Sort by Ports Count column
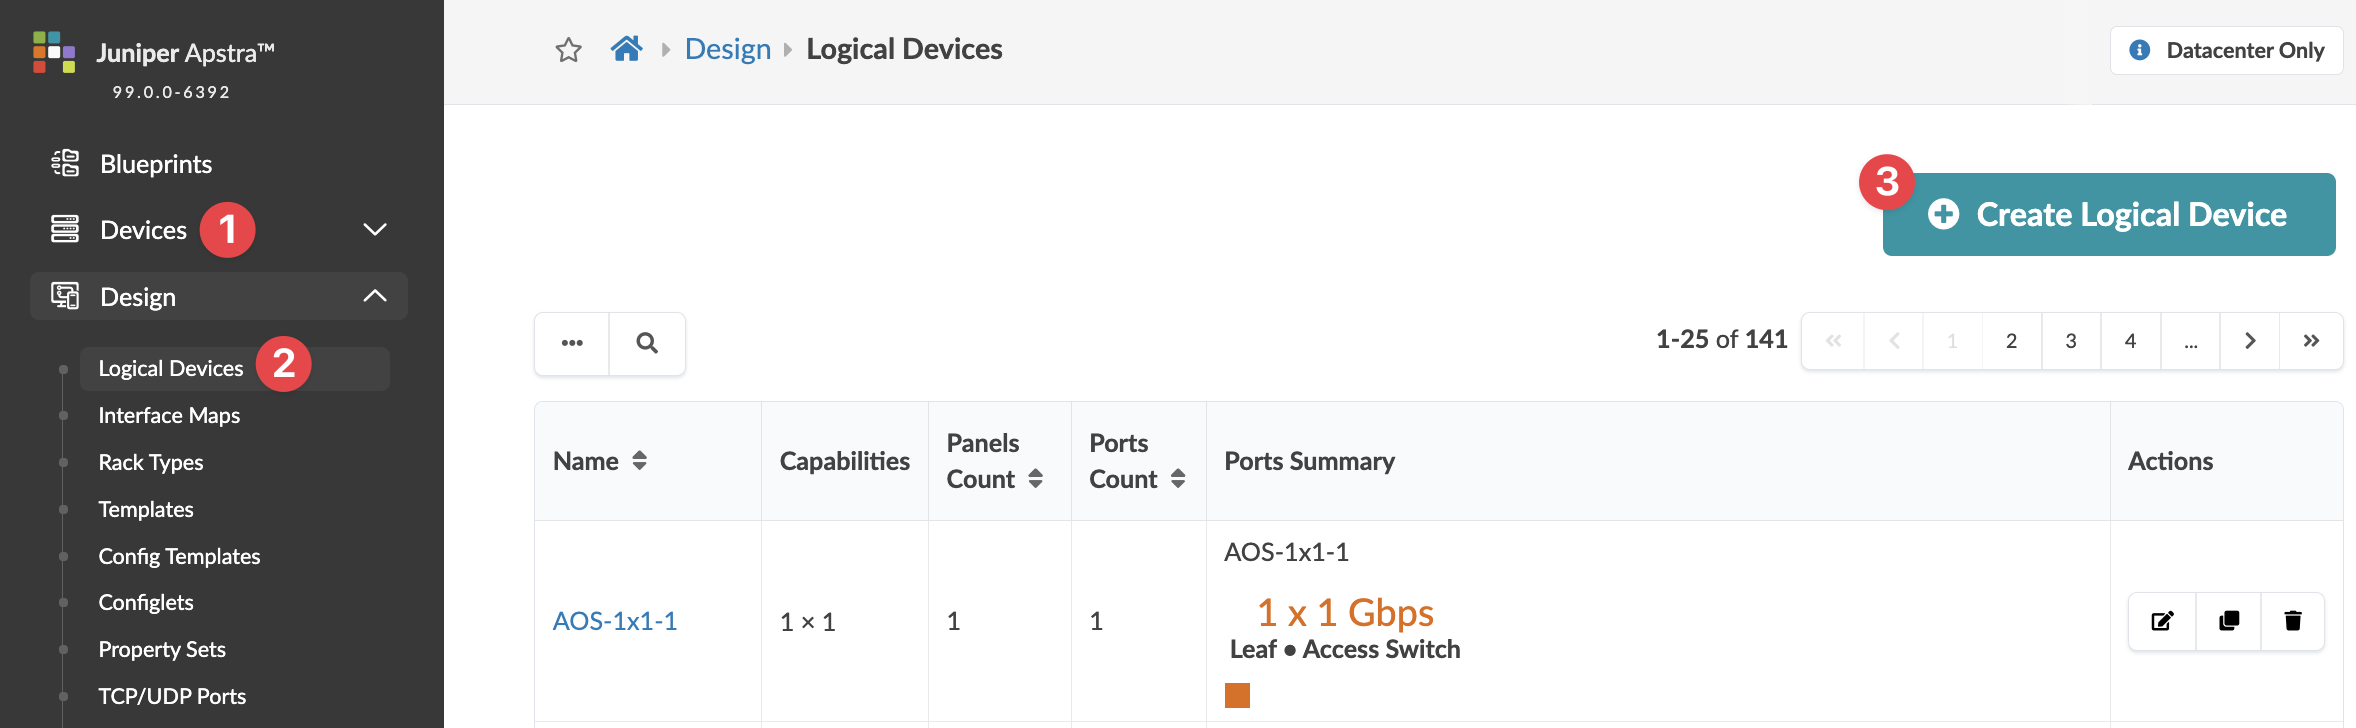 tap(1178, 479)
